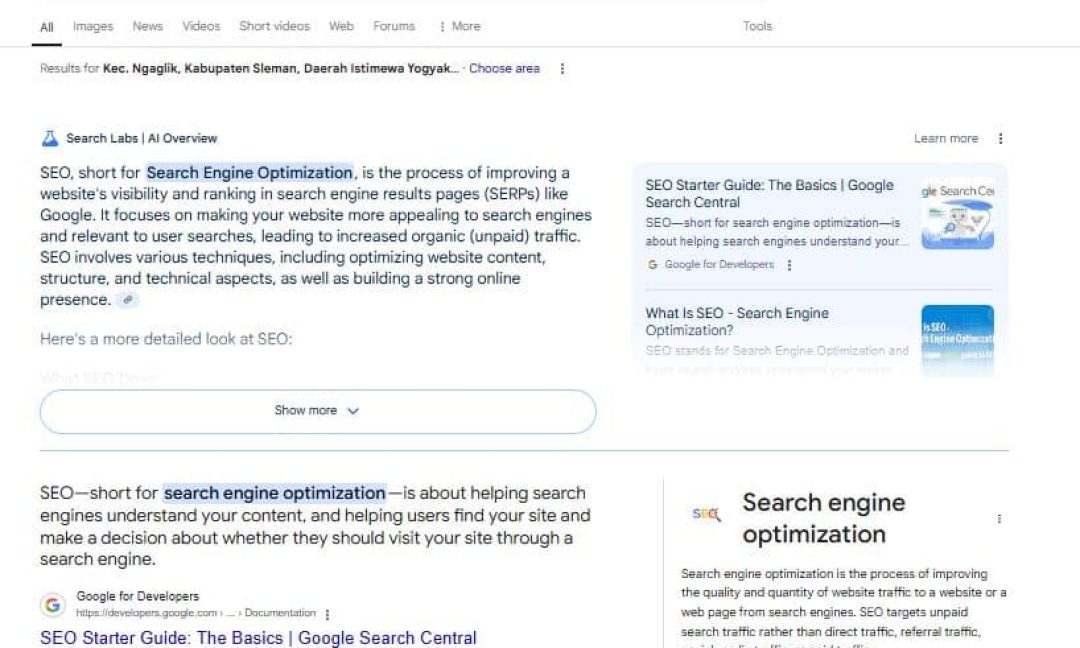
Task: Switch to the Web tab
Action: click(341, 26)
